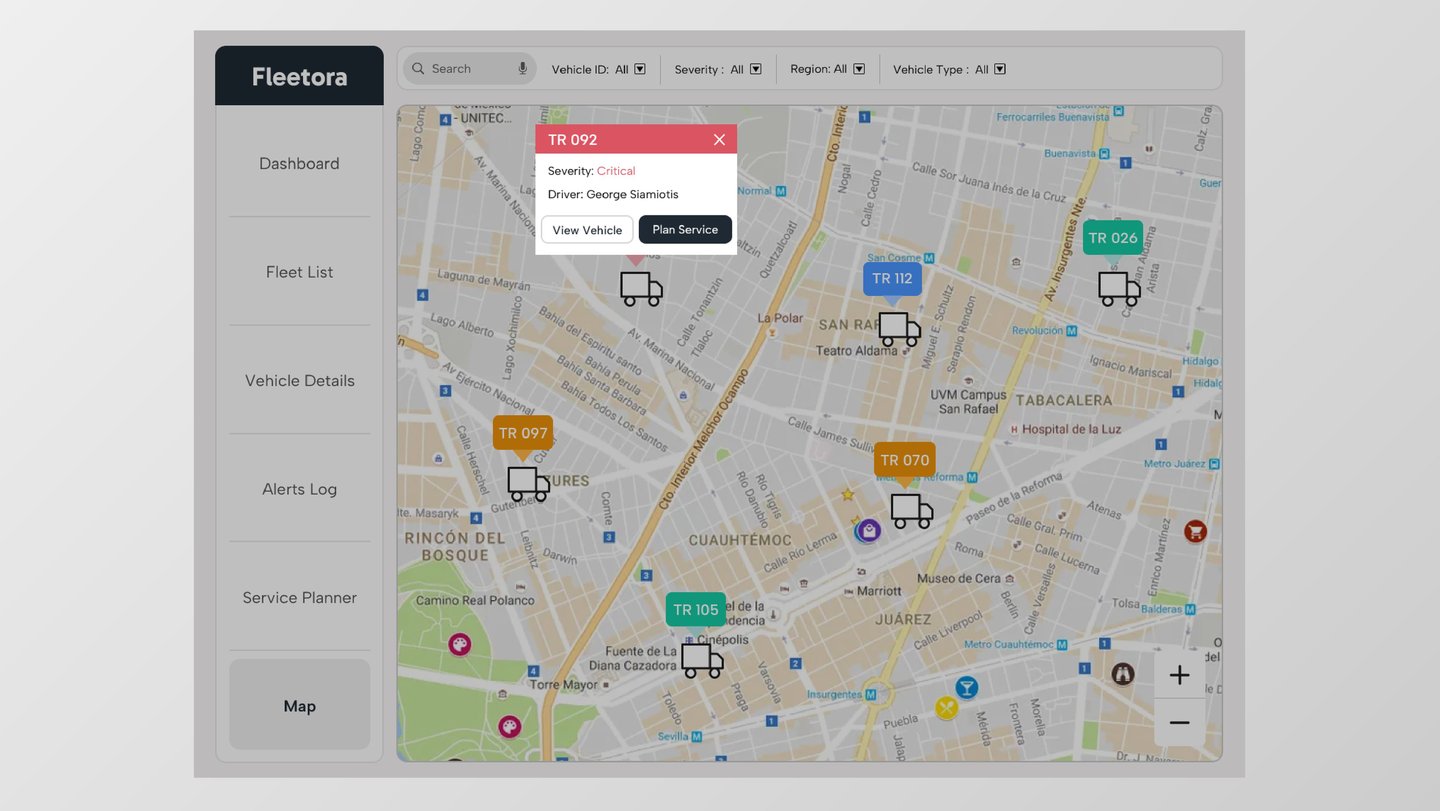Click the yellow restaurant map pin
1440x811 pixels.
(946, 708)
